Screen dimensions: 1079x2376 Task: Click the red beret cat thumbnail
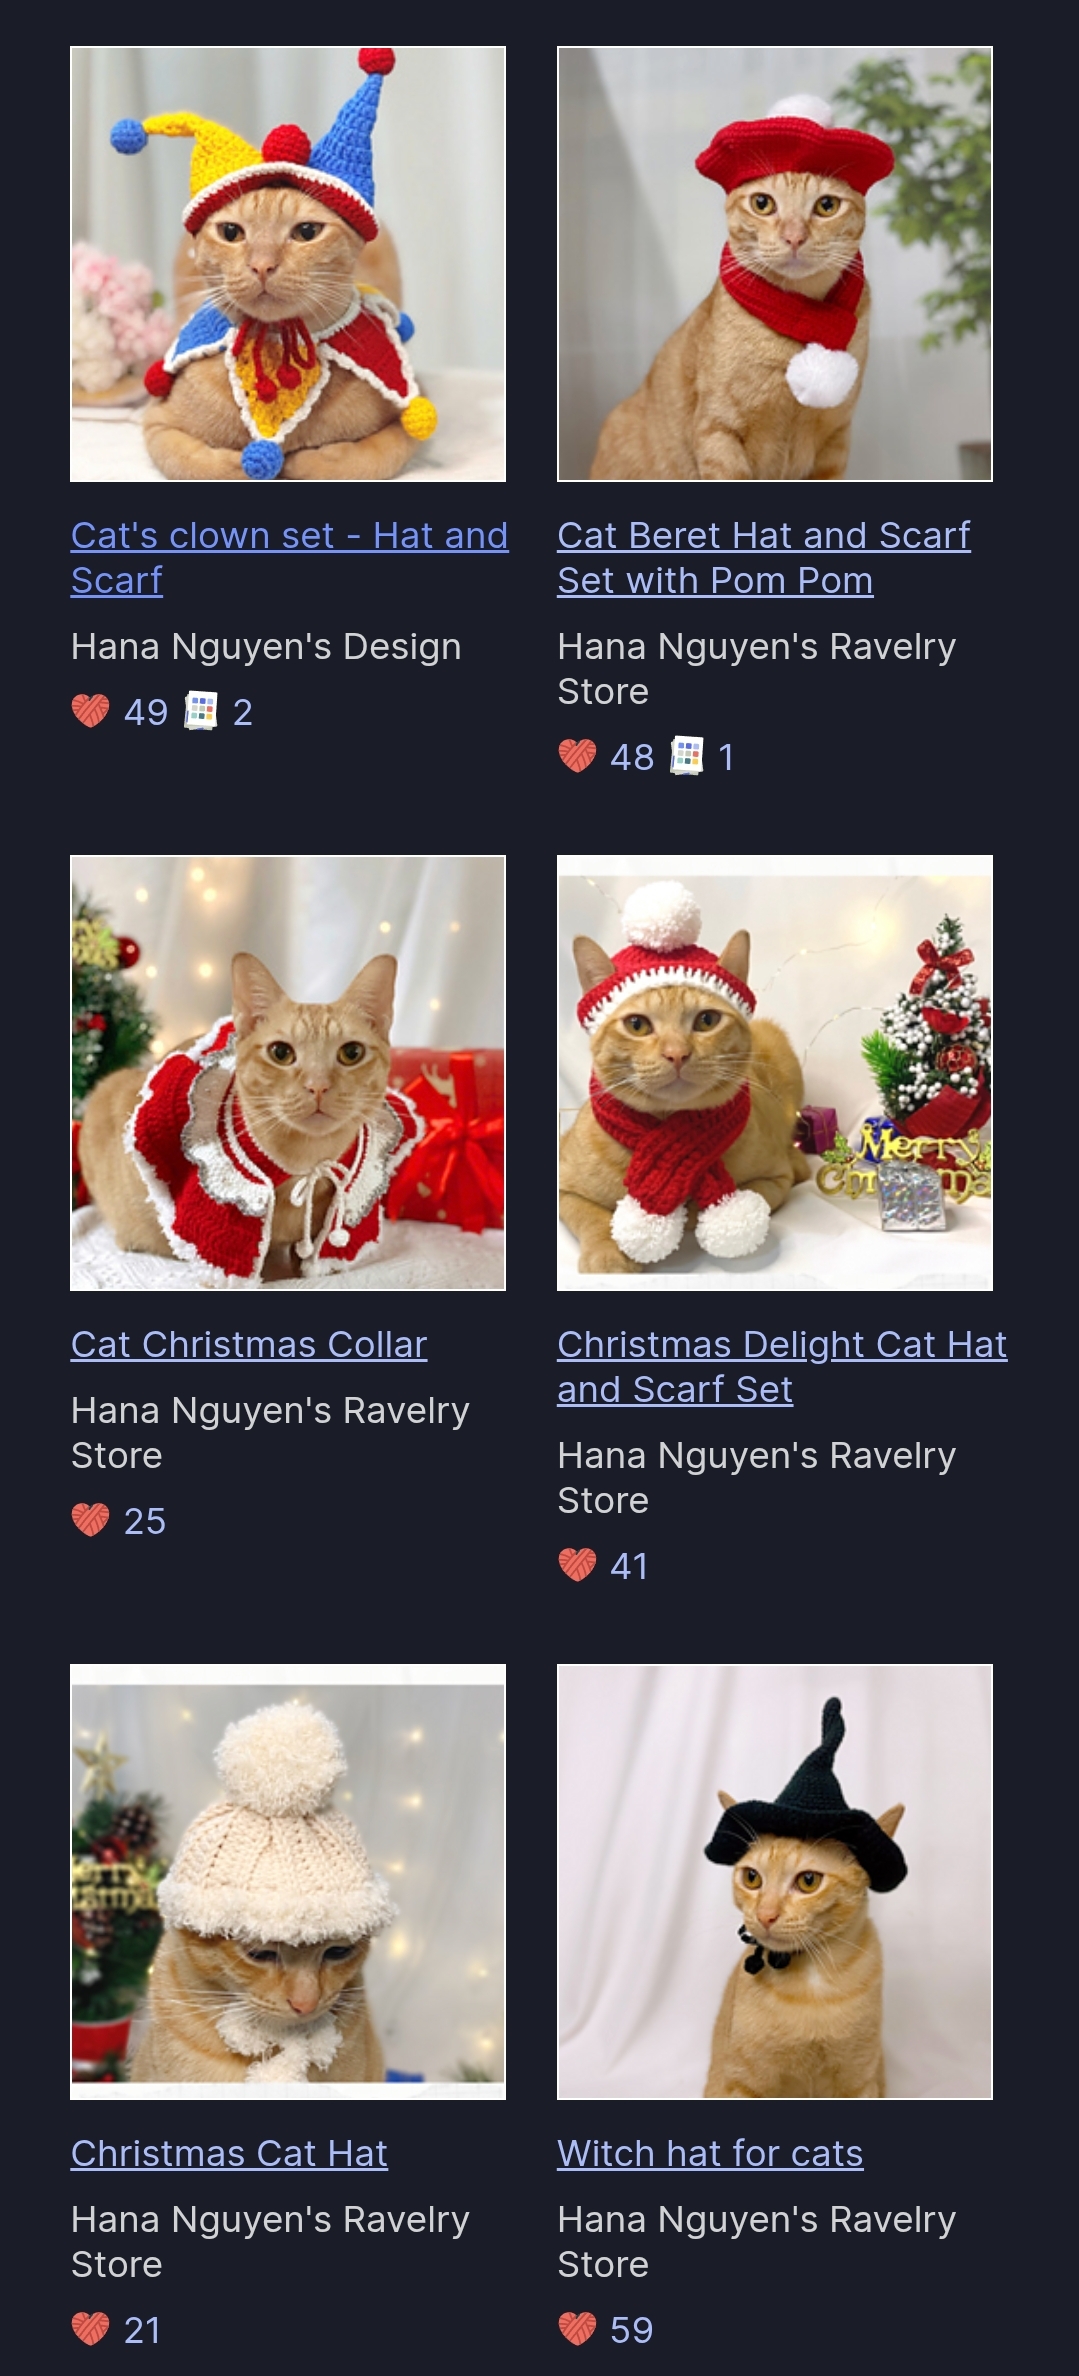pyautogui.click(x=775, y=264)
